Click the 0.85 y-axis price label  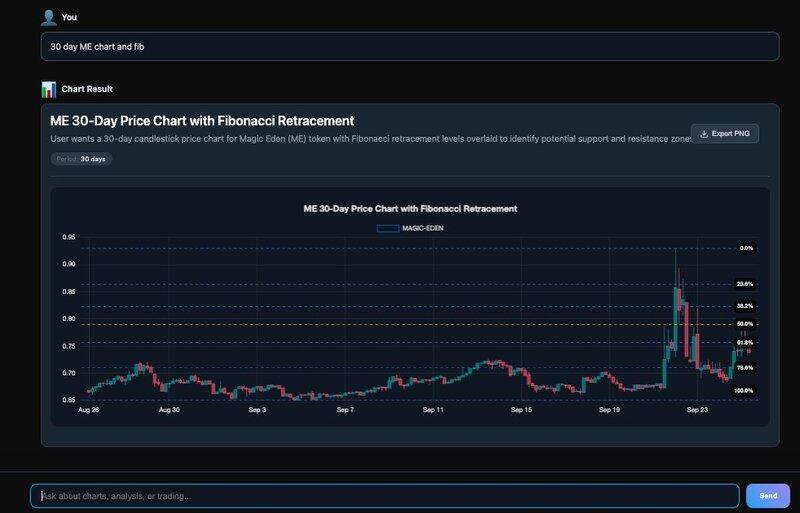click(x=69, y=291)
